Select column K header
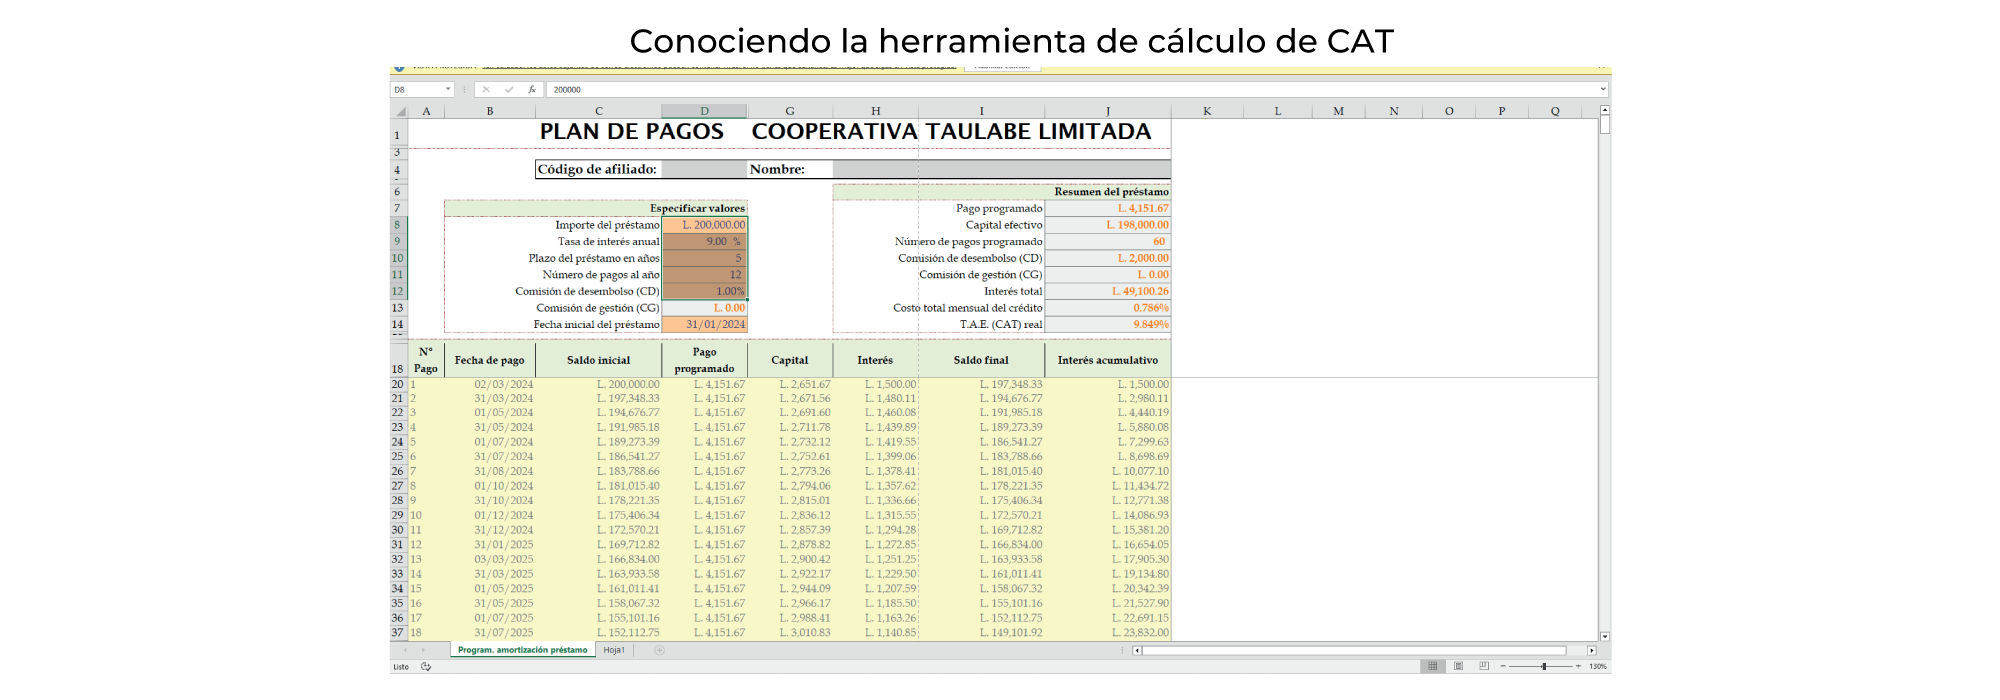Screen dimensions: 2000x700 (x=1207, y=111)
